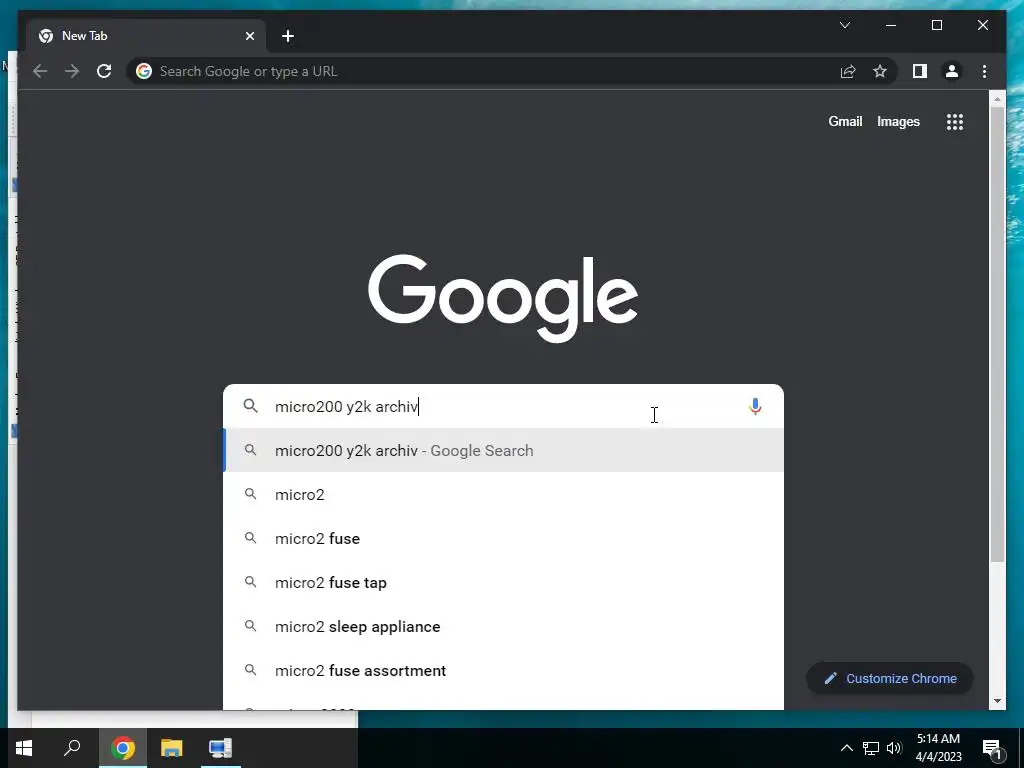This screenshot has width=1024, height=768.
Task: Open Google Images link
Action: [x=898, y=121]
